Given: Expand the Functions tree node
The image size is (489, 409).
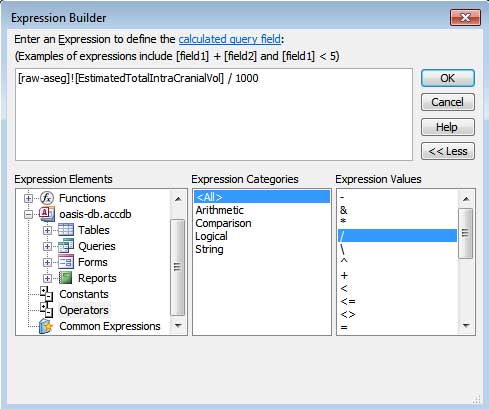Looking at the screenshot, I should click(x=28, y=198).
